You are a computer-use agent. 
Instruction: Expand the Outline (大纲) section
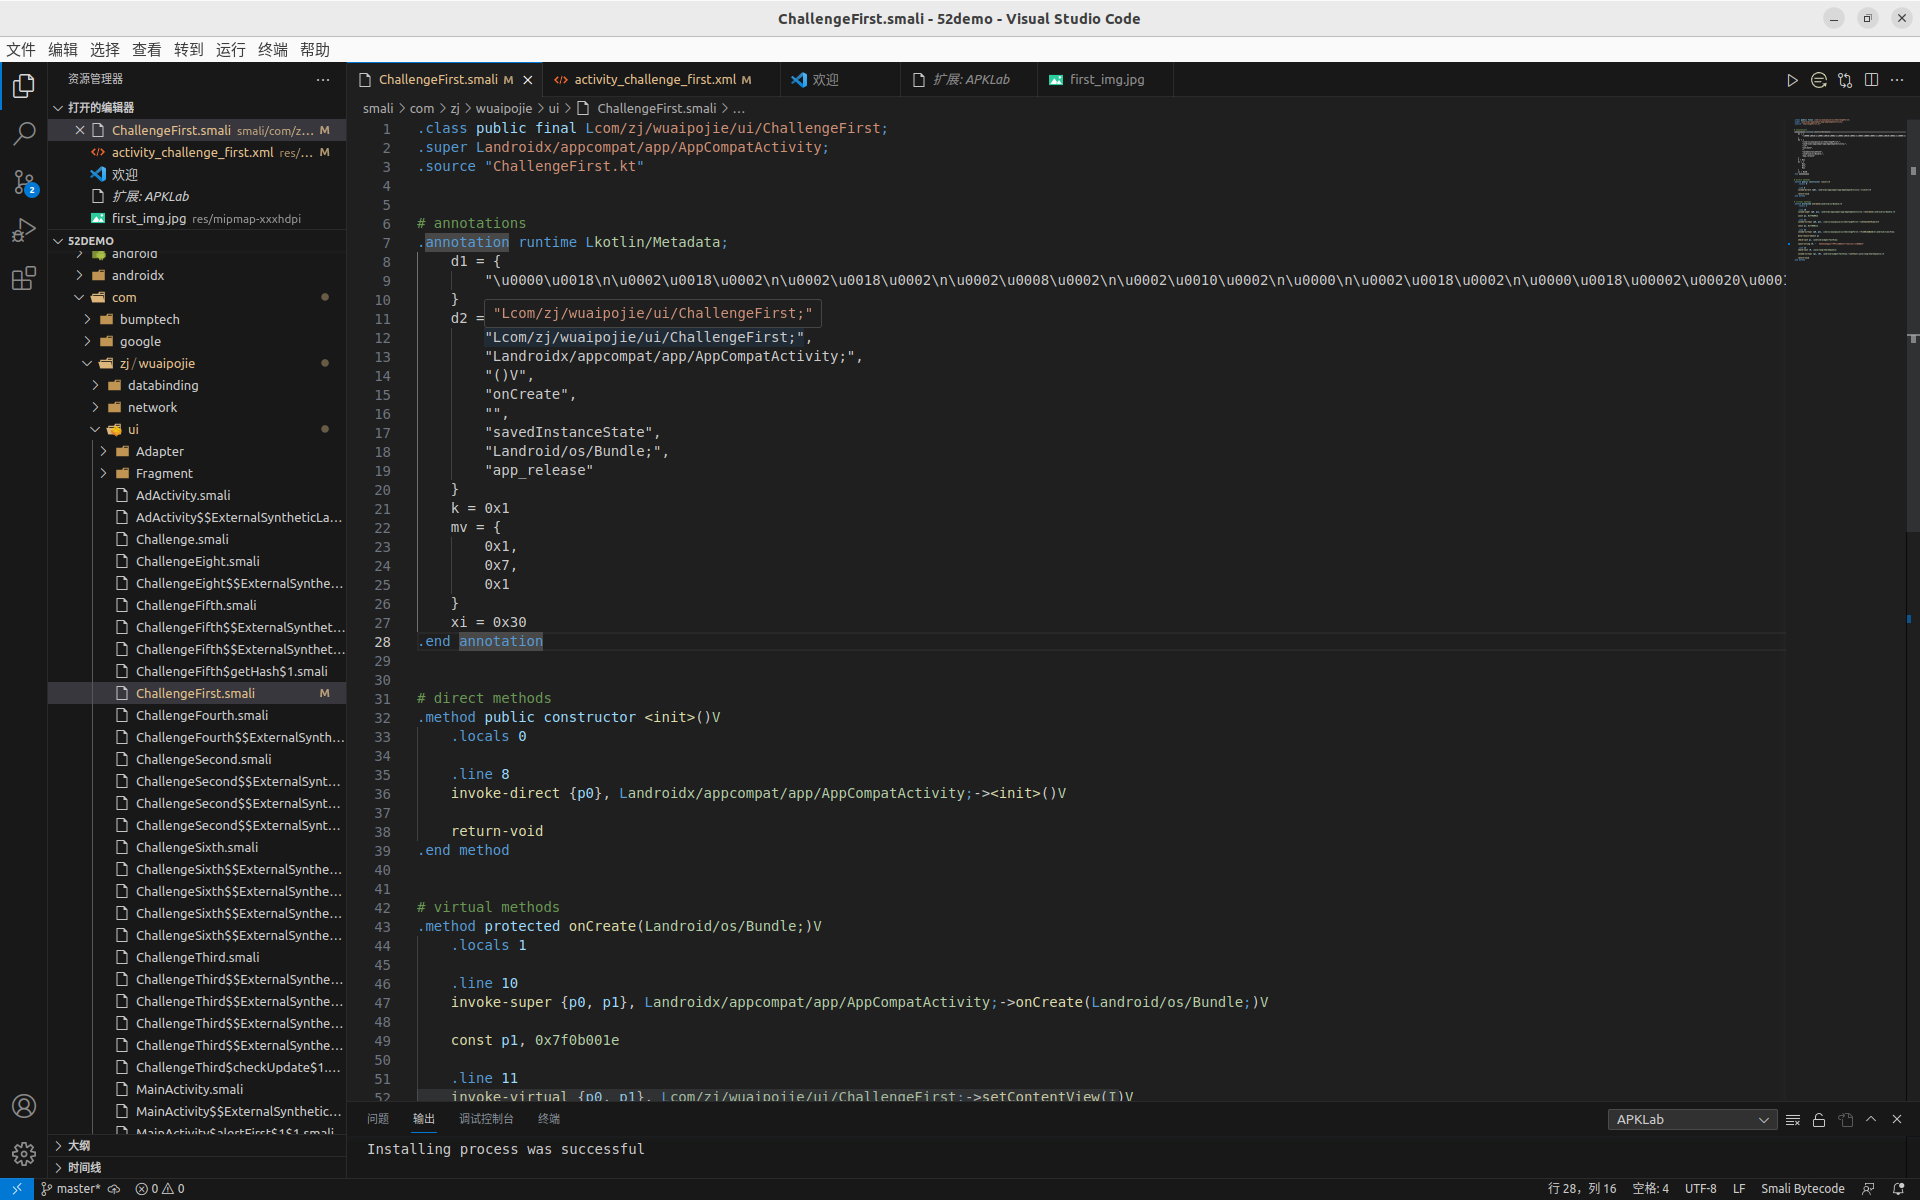(197, 1146)
